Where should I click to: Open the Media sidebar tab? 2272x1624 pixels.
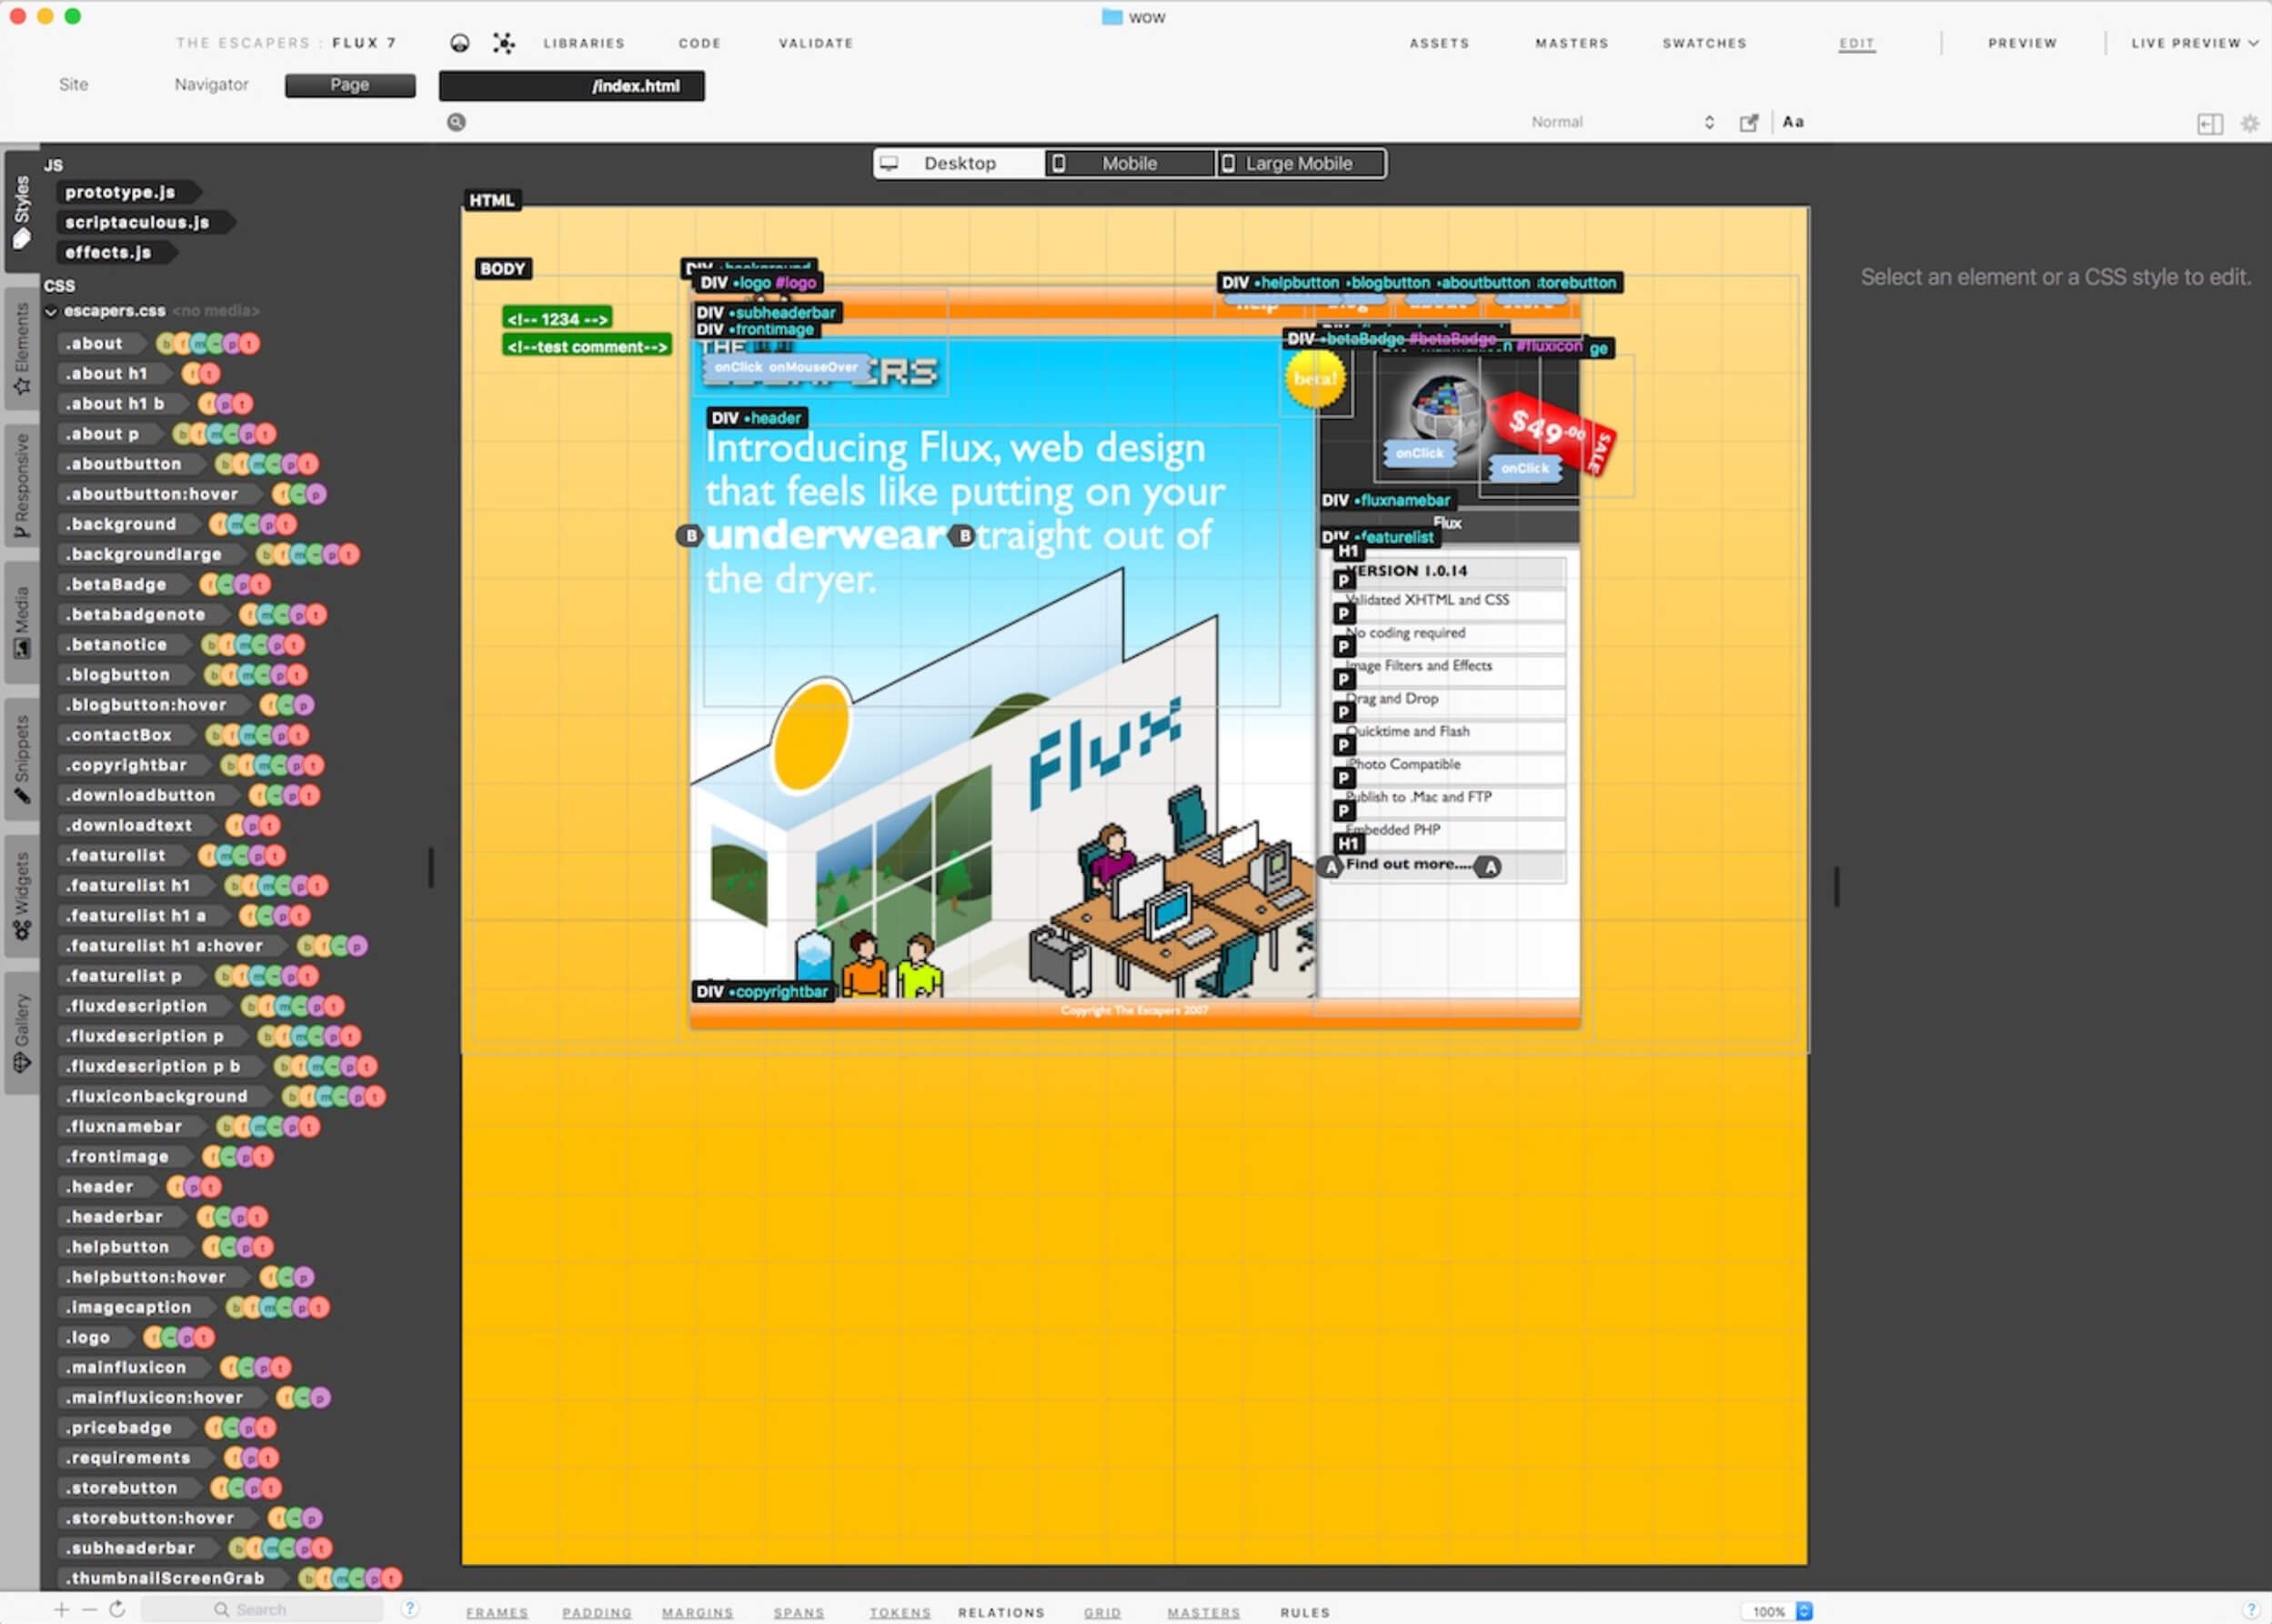22,622
